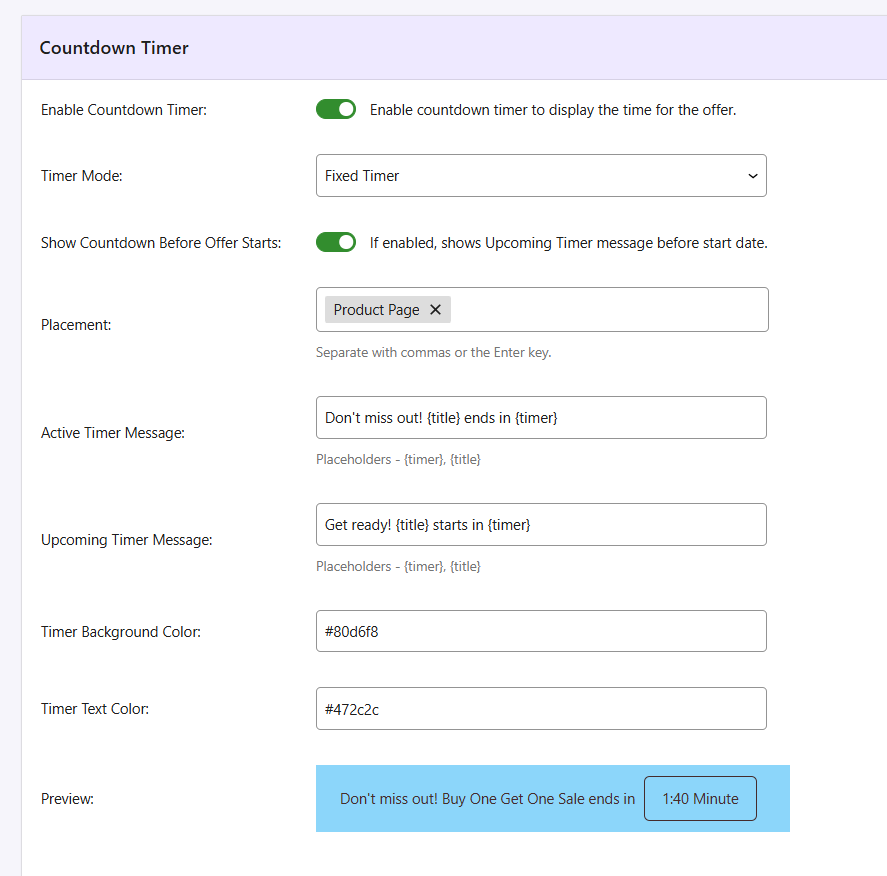Click the Countdown Timer section header
Image resolution: width=887 pixels, height=876 pixels.
coord(114,48)
